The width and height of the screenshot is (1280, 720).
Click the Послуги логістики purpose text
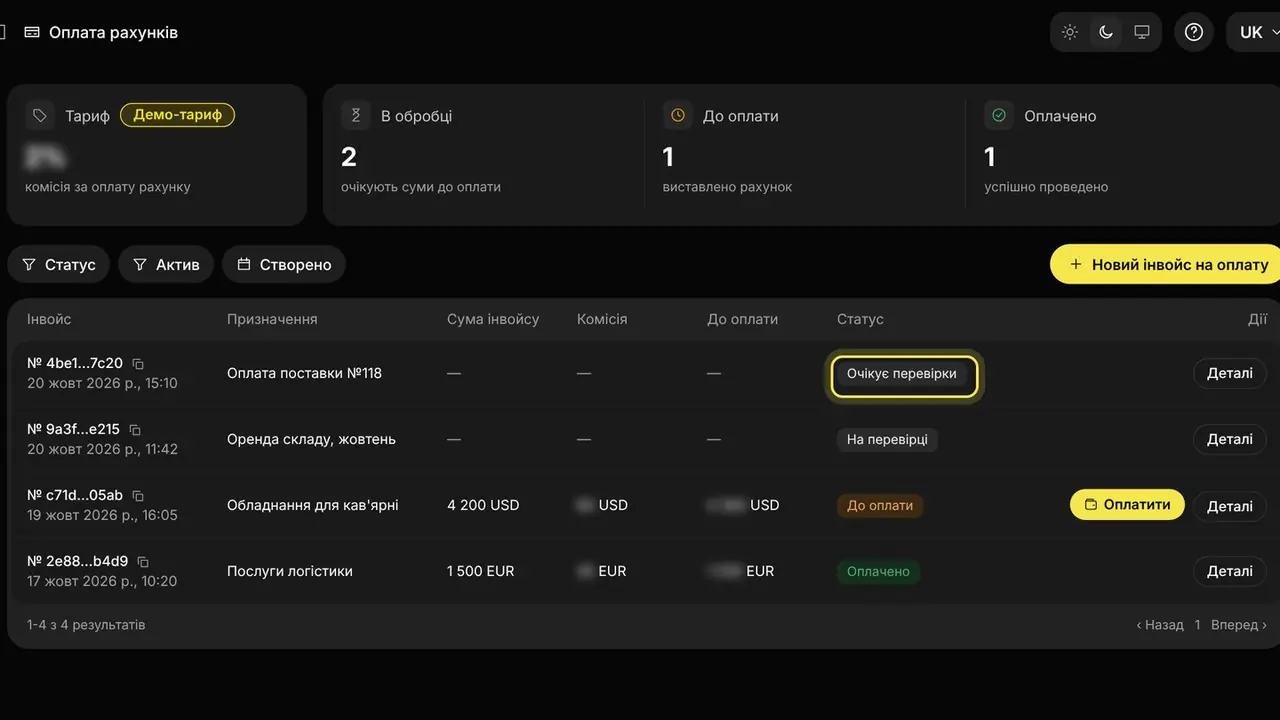tap(290, 571)
